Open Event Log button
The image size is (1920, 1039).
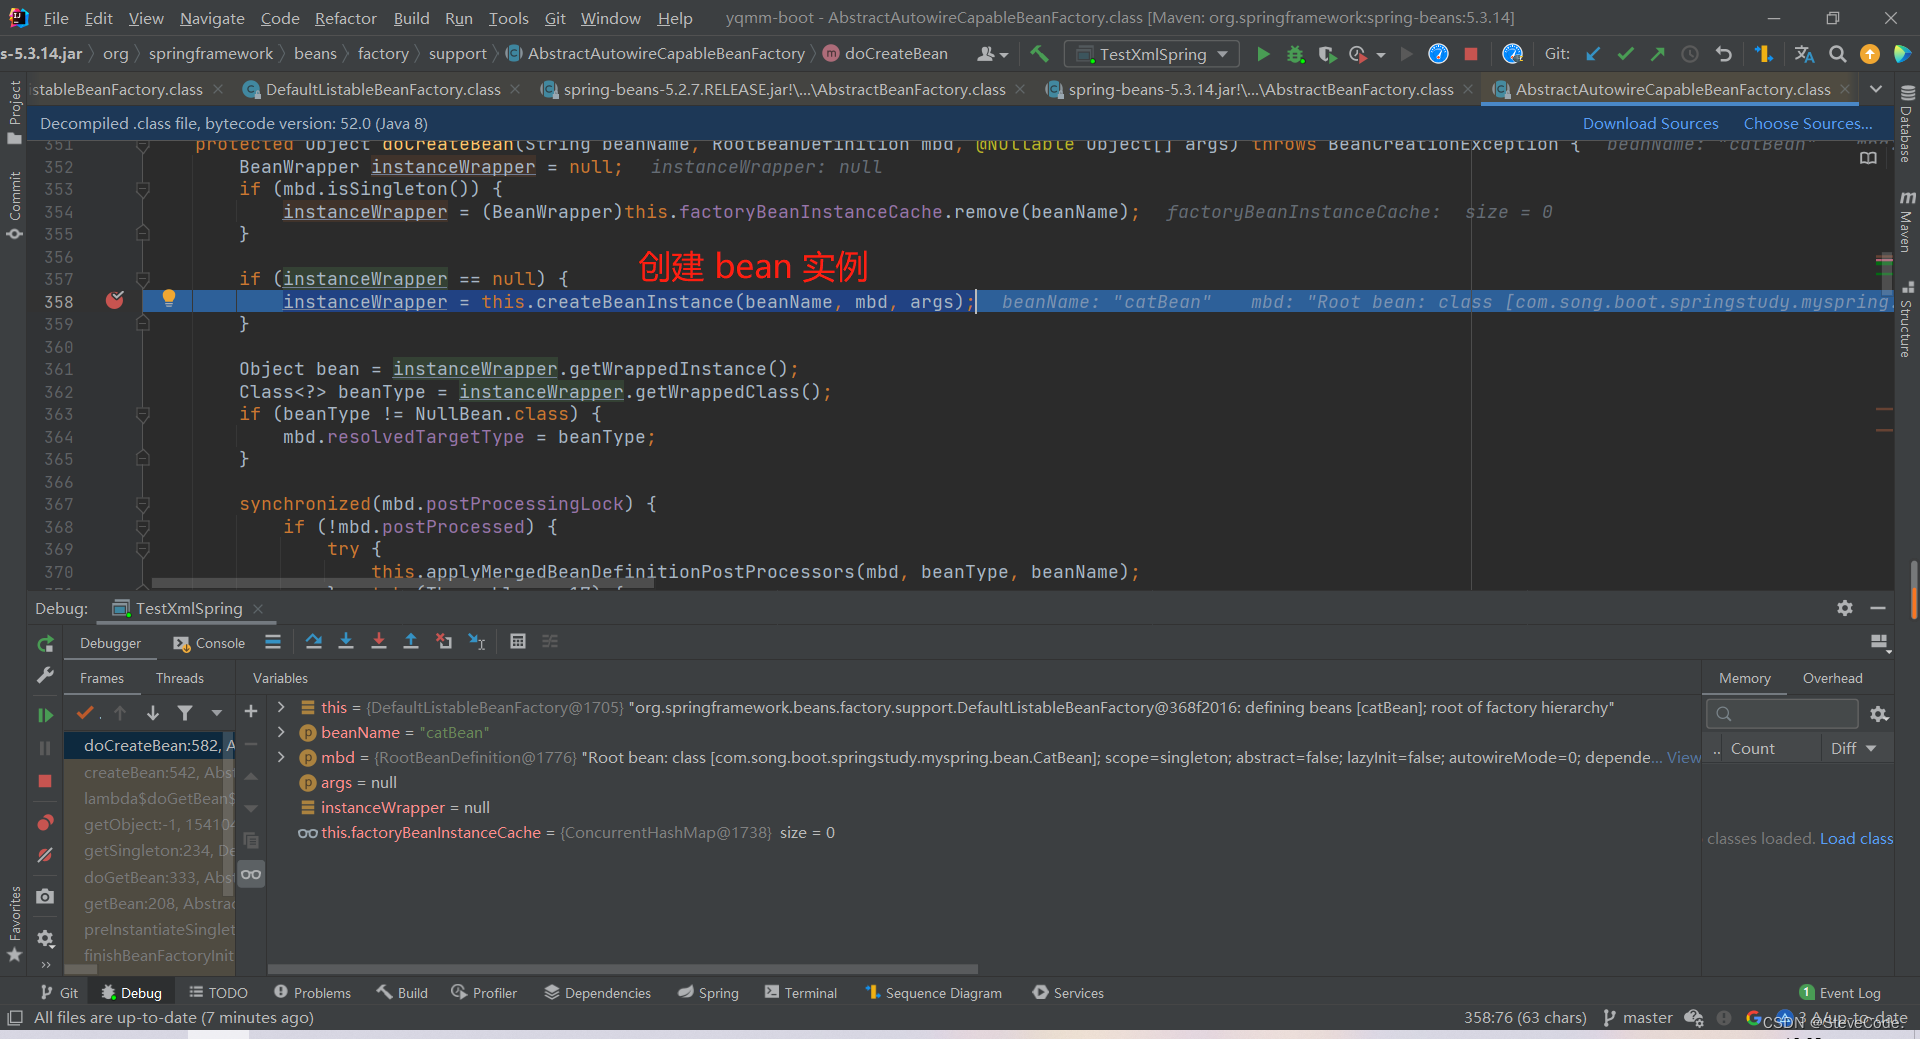(x=1840, y=993)
